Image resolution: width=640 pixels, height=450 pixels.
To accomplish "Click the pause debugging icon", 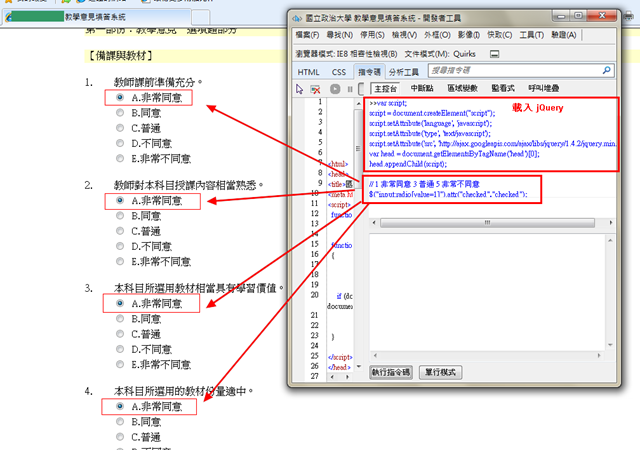I will pos(350,89).
